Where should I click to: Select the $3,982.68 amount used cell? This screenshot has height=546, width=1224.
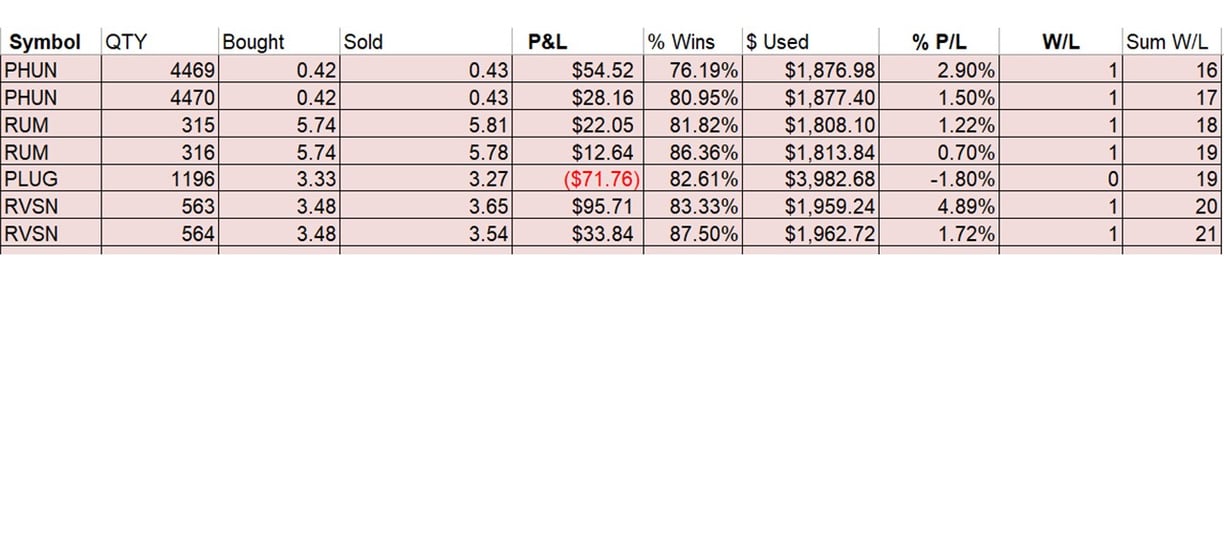(x=830, y=180)
